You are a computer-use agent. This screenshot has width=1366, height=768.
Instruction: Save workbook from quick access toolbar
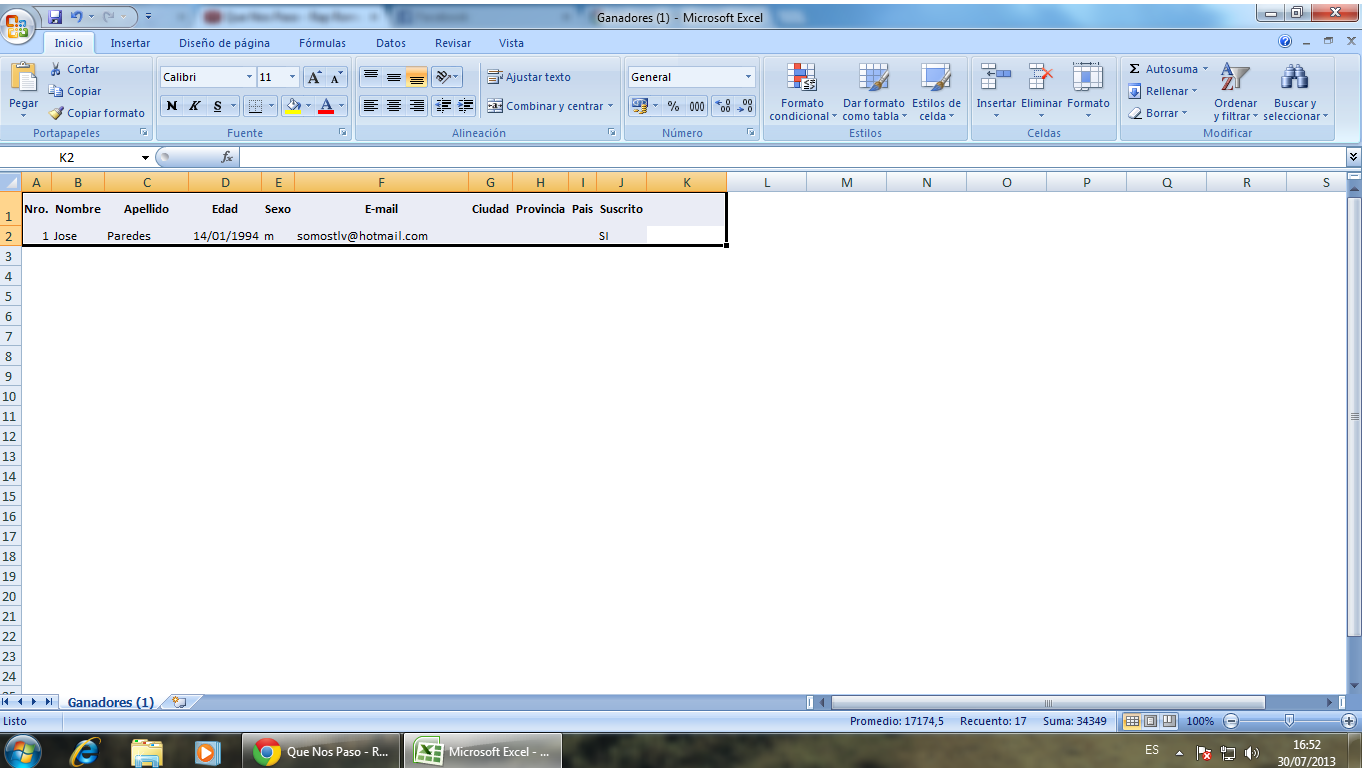pyautogui.click(x=55, y=17)
